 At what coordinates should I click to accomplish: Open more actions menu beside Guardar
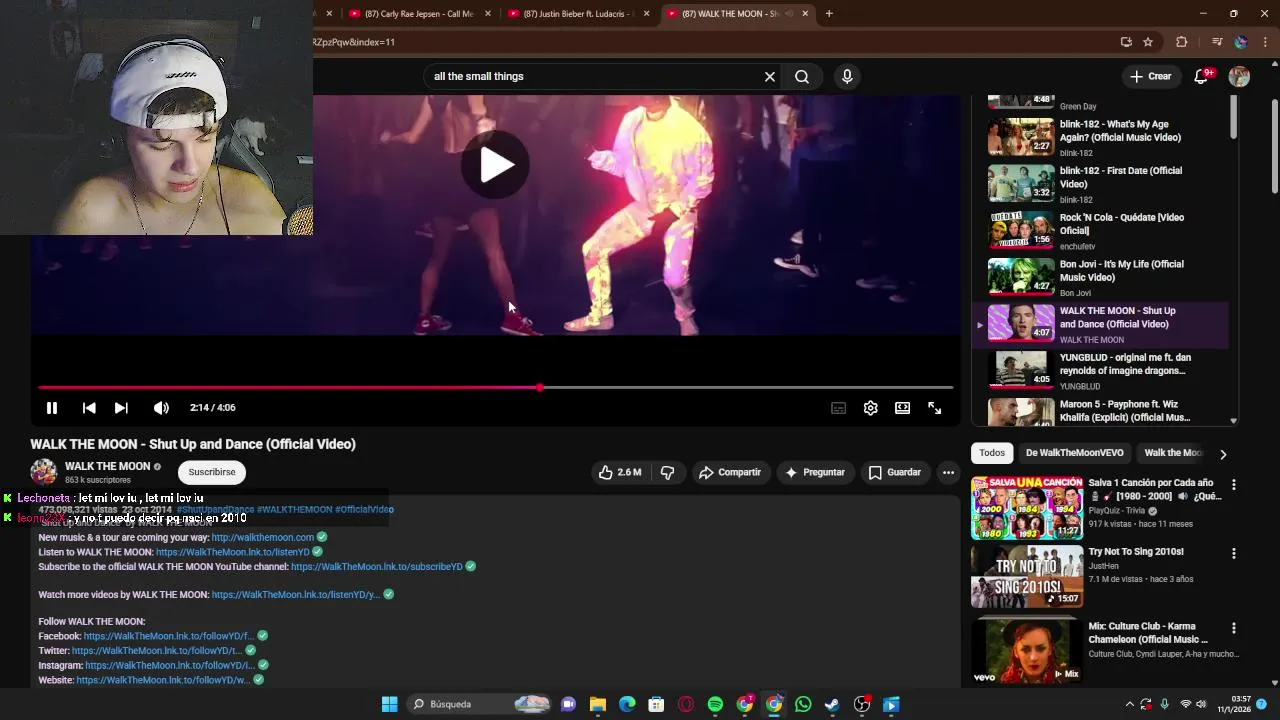click(x=948, y=472)
